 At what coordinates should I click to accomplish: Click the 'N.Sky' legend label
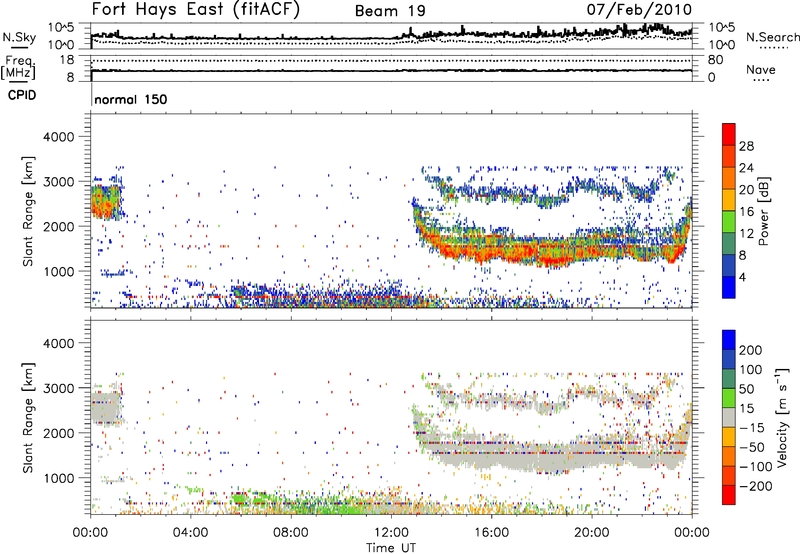[19, 37]
